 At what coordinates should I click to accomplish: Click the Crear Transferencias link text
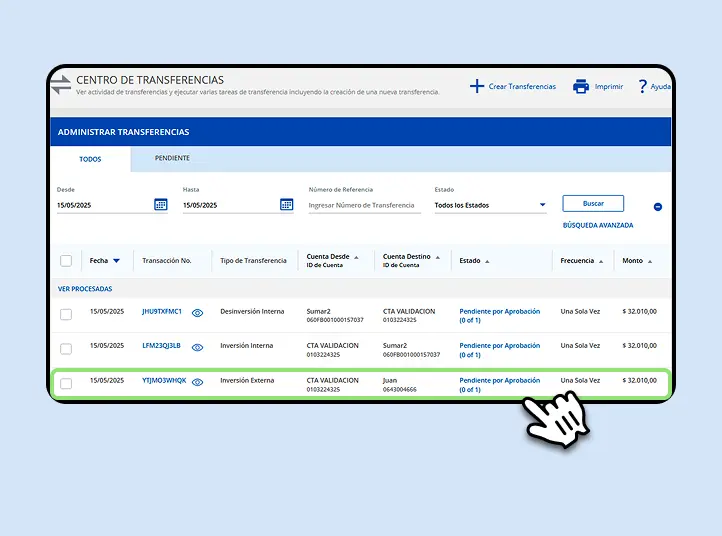(x=522, y=87)
